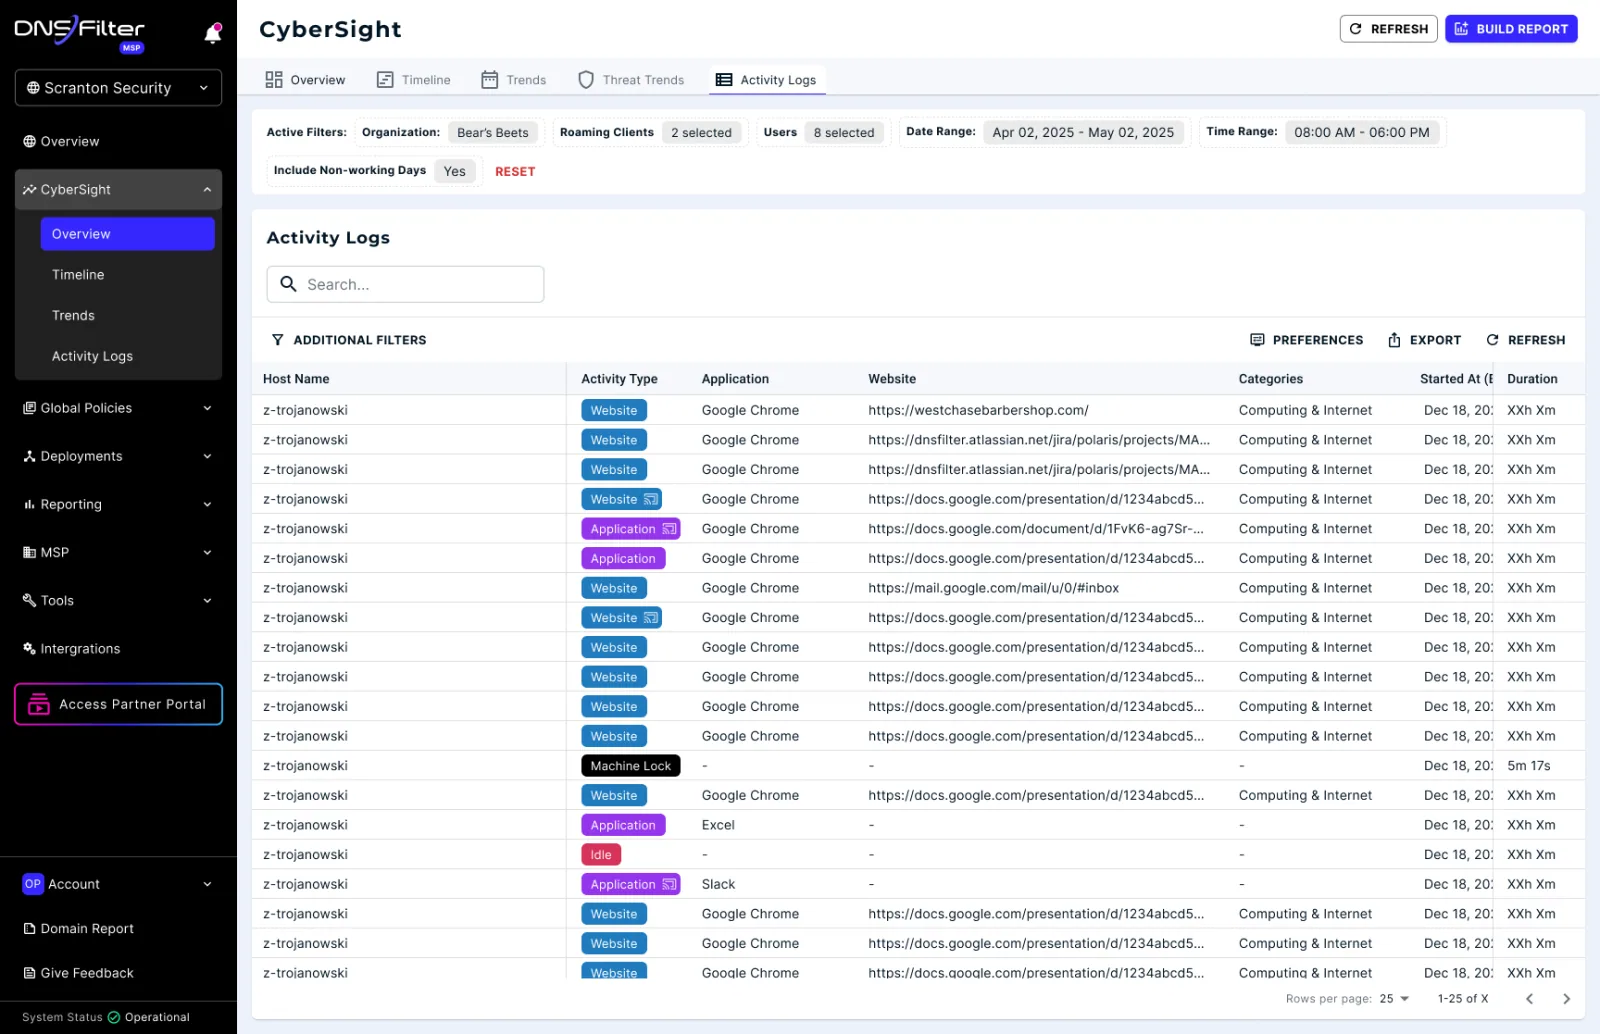
Task: Click the header Refresh arrow icon
Action: click(1356, 29)
